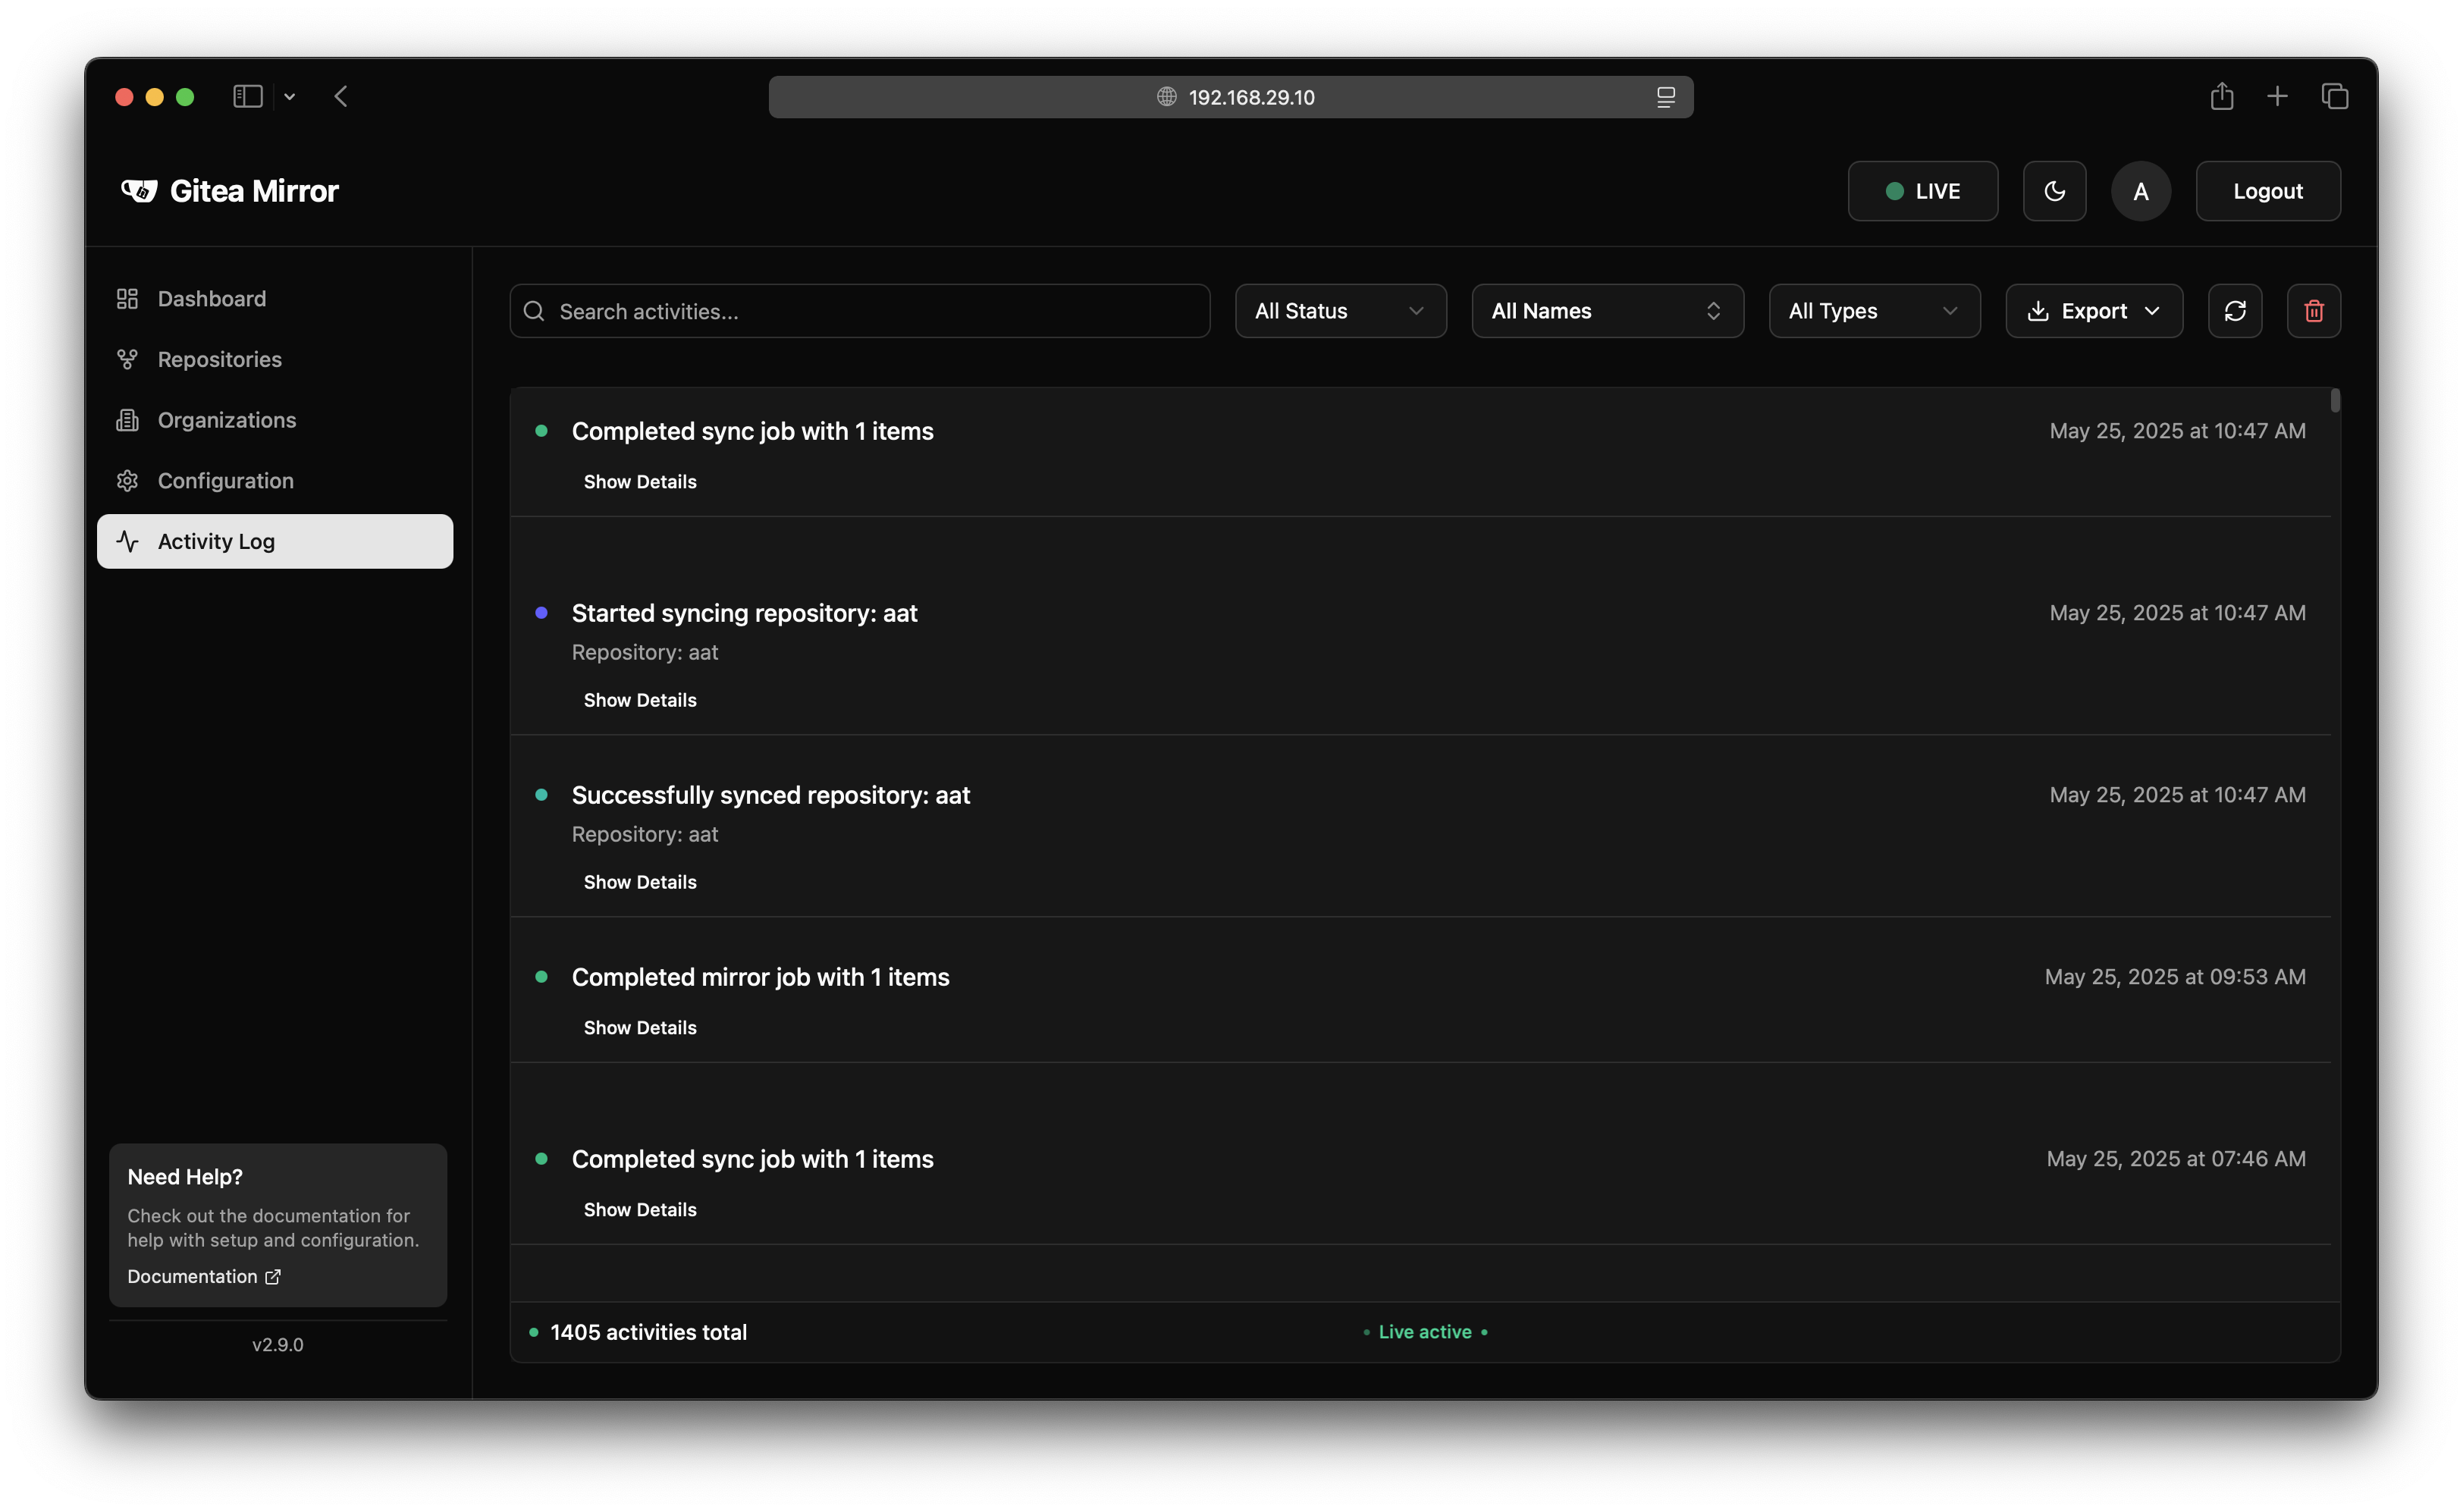Click the browser back arrow
Screen dimensions: 2463x1512
341,97
